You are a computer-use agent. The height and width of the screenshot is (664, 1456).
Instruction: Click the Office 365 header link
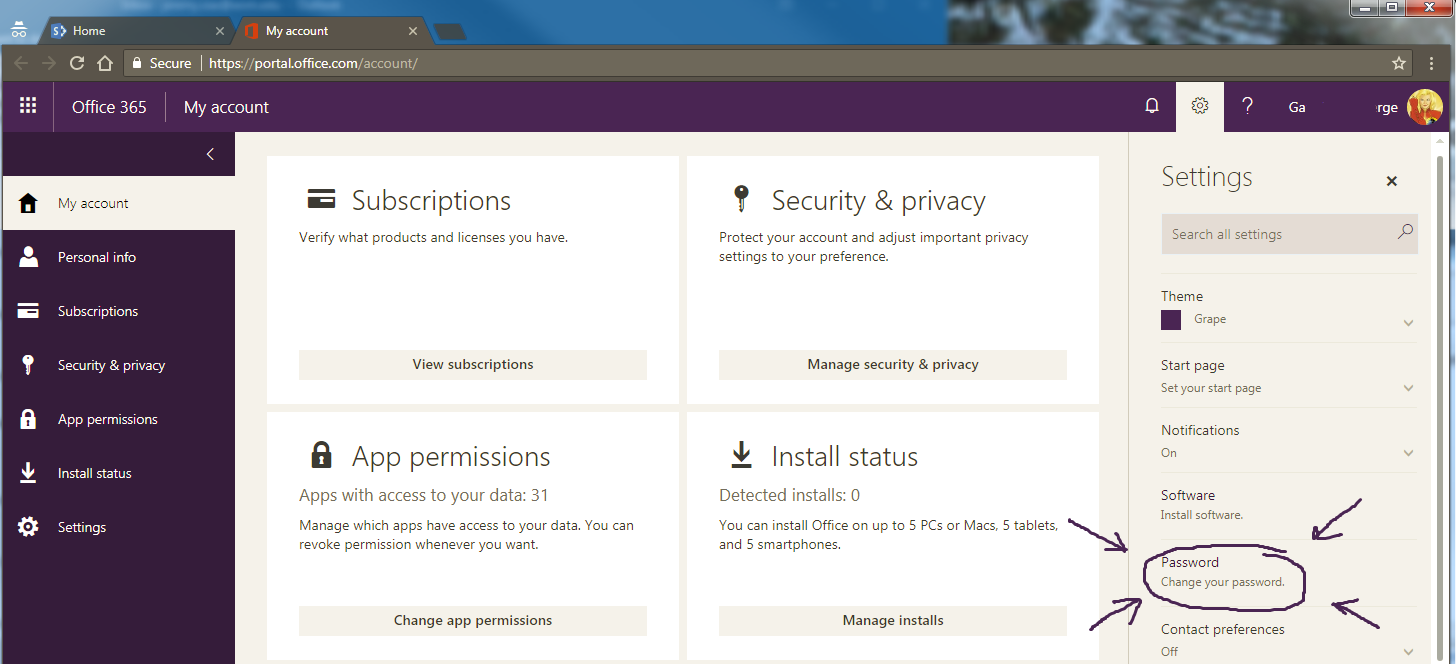click(x=109, y=107)
